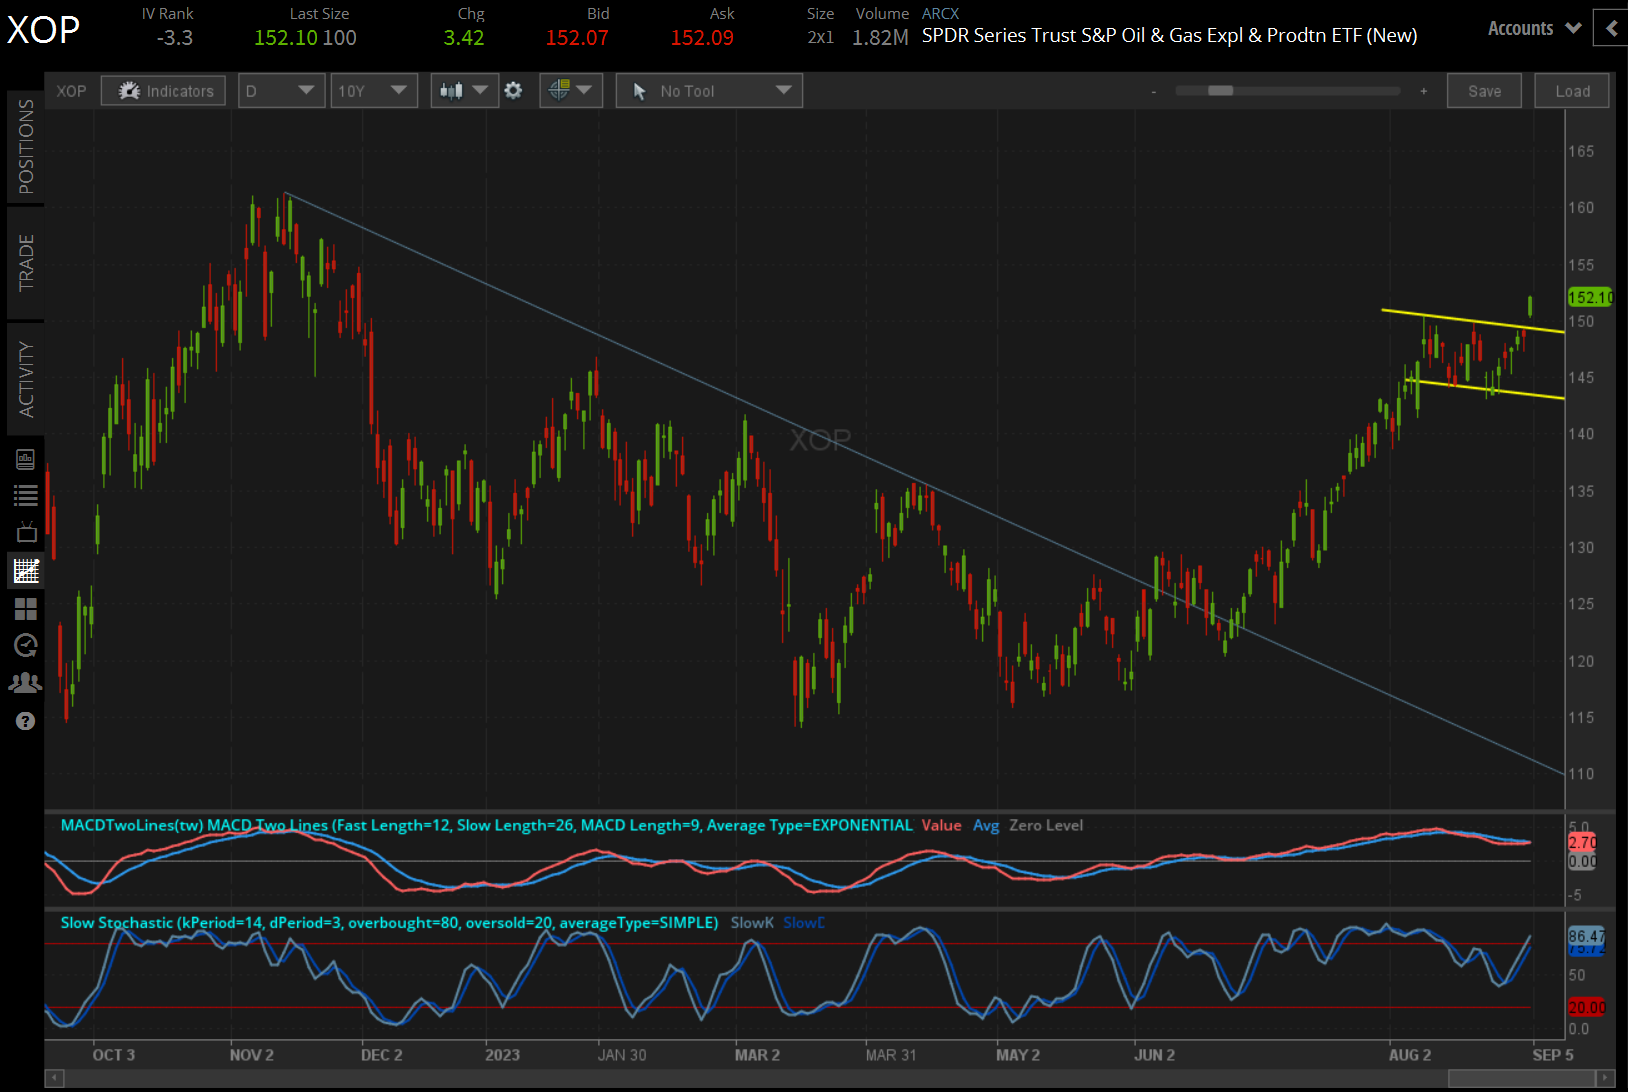This screenshot has height=1092, width=1628.
Task: Click the Save chart button
Action: point(1484,90)
